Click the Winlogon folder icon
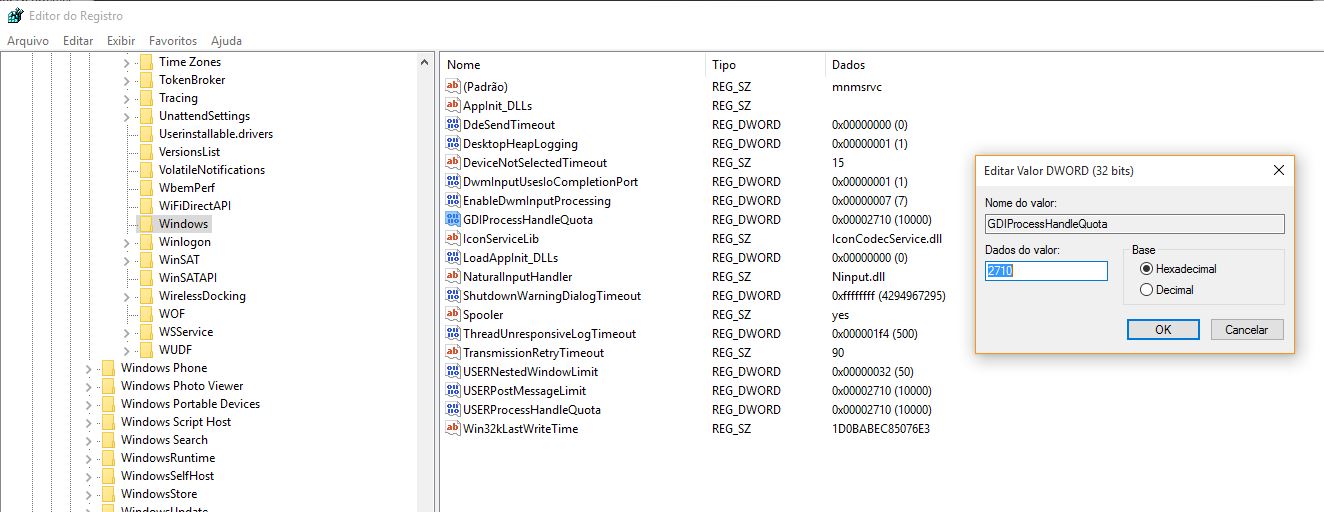1324x512 pixels. coord(146,242)
